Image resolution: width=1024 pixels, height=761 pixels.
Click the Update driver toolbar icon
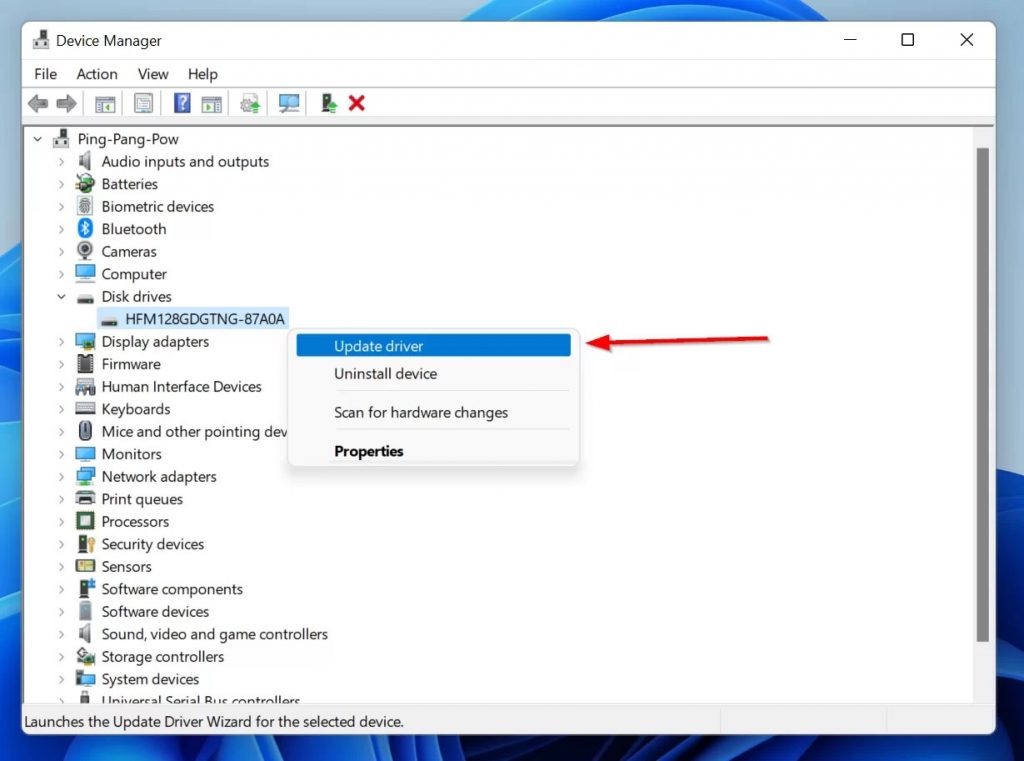[249, 103]
